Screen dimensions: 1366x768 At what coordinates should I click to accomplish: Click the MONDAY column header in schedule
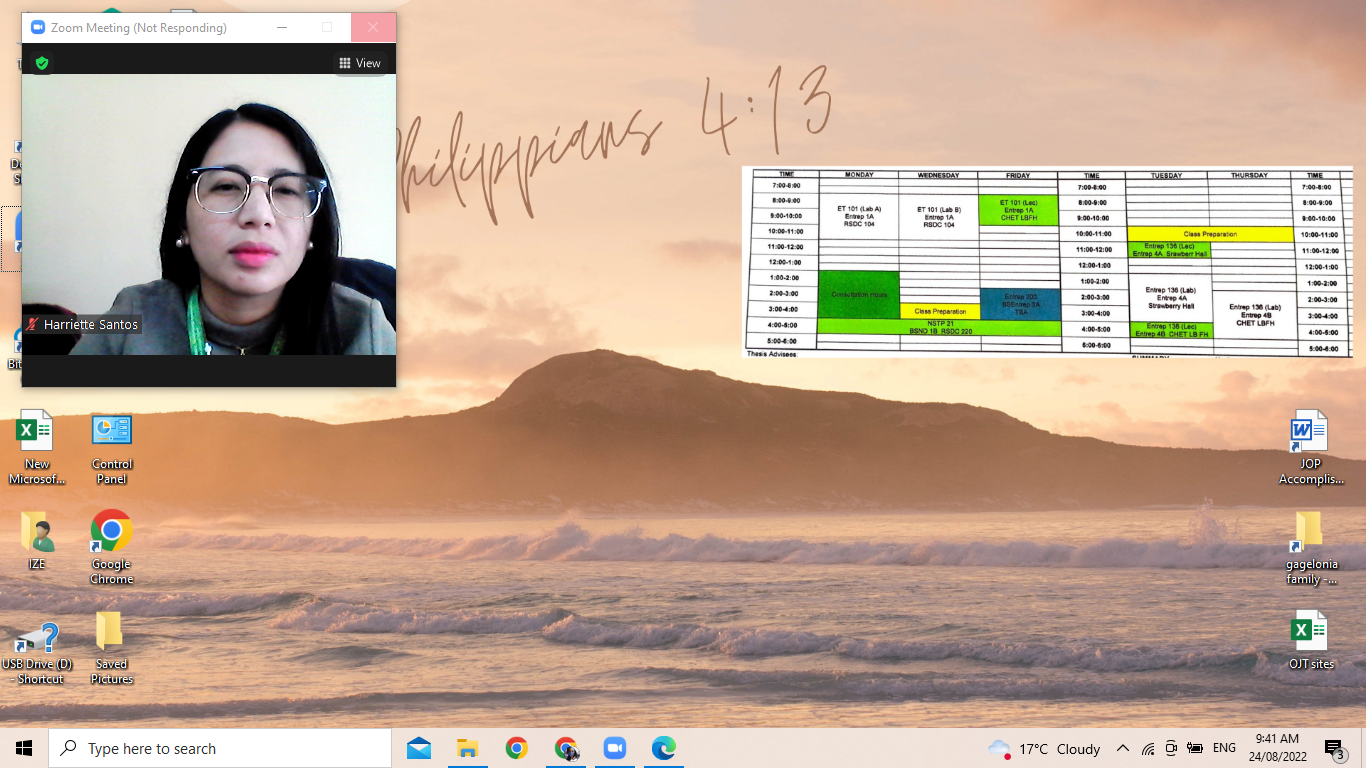[859, 175]
